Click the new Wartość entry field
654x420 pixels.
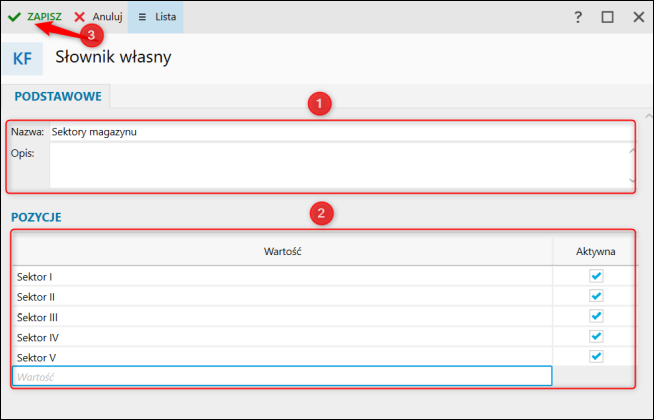tap(282, 377)
